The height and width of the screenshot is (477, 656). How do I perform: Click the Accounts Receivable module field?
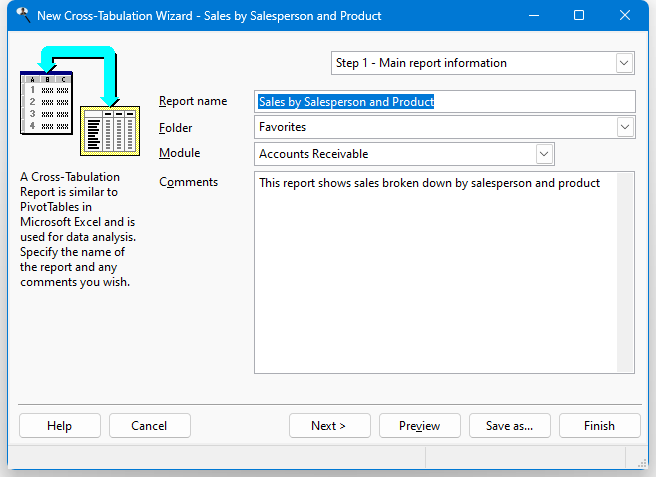(x=395, y=154)
